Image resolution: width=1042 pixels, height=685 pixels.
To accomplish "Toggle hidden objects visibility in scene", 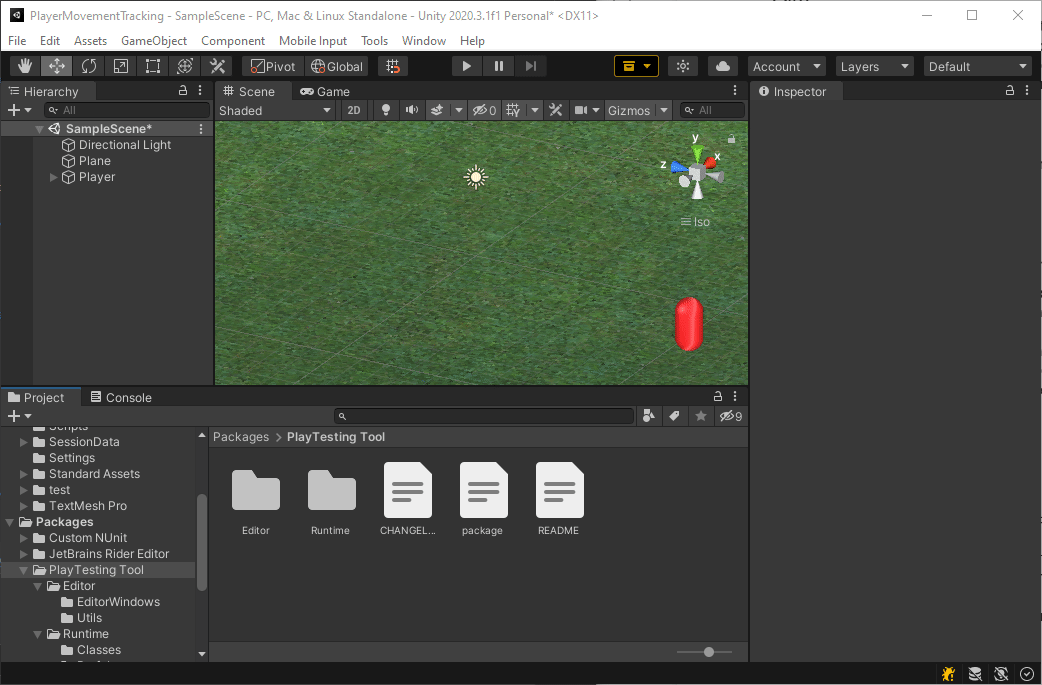I will [x=484, y=110].
